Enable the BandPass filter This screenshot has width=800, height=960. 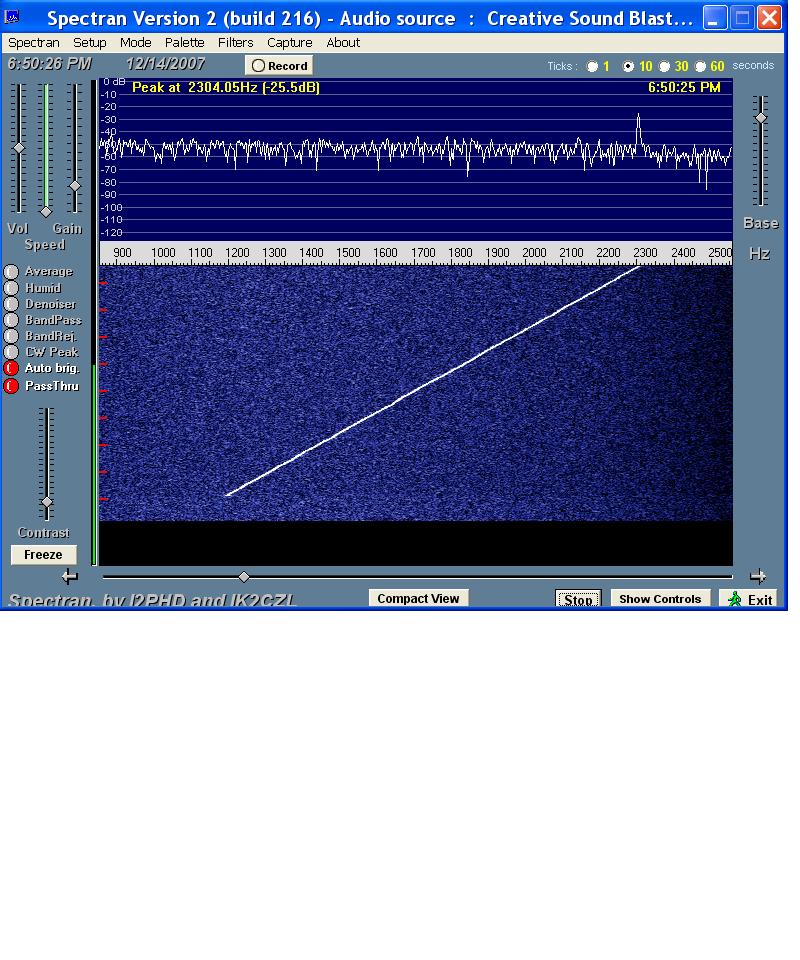11,320
